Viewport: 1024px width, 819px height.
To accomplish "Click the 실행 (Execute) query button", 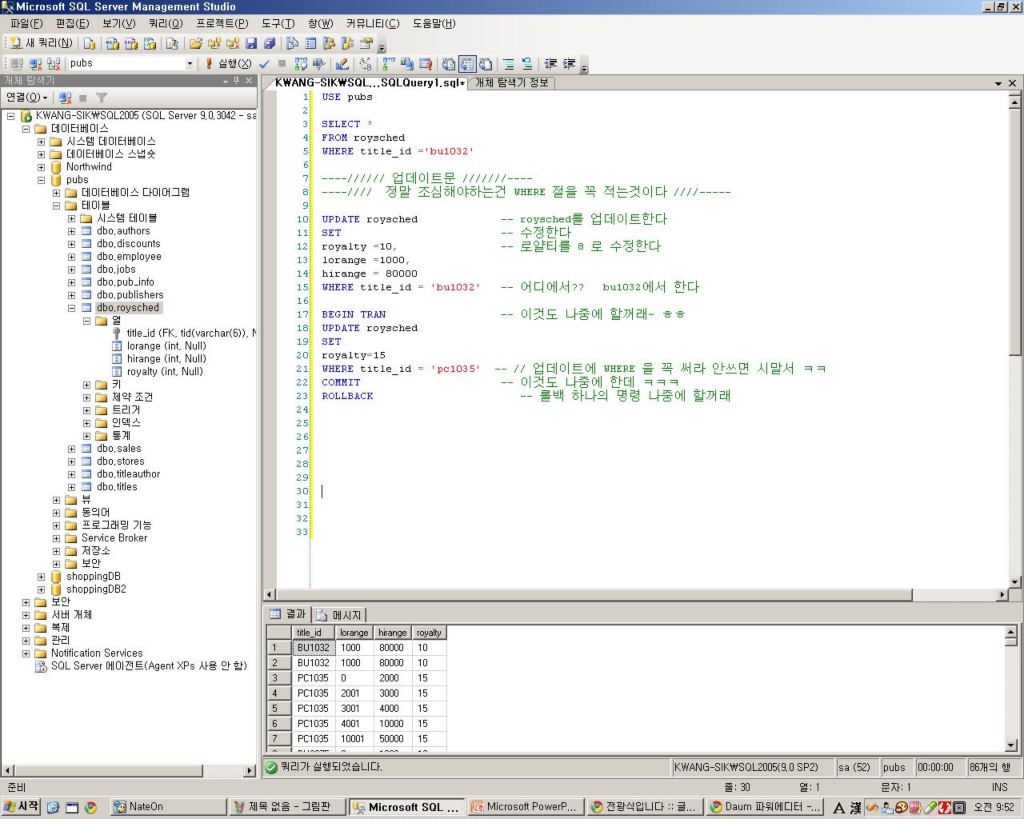I will (x=228, y=63).
